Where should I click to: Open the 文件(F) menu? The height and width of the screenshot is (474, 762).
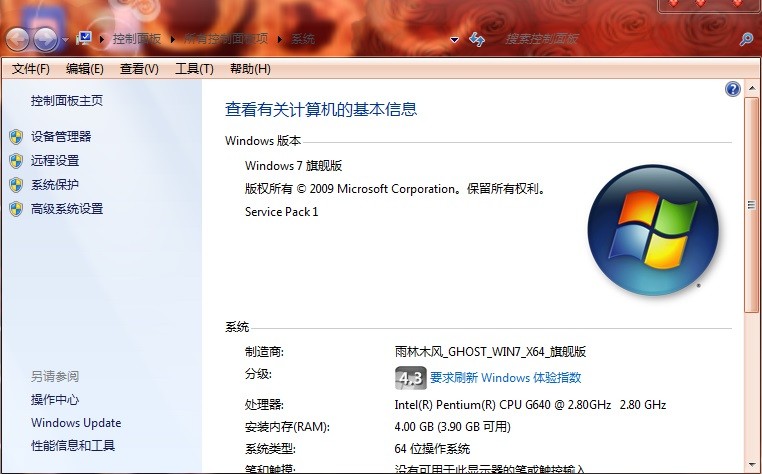(x=31, y=69)
